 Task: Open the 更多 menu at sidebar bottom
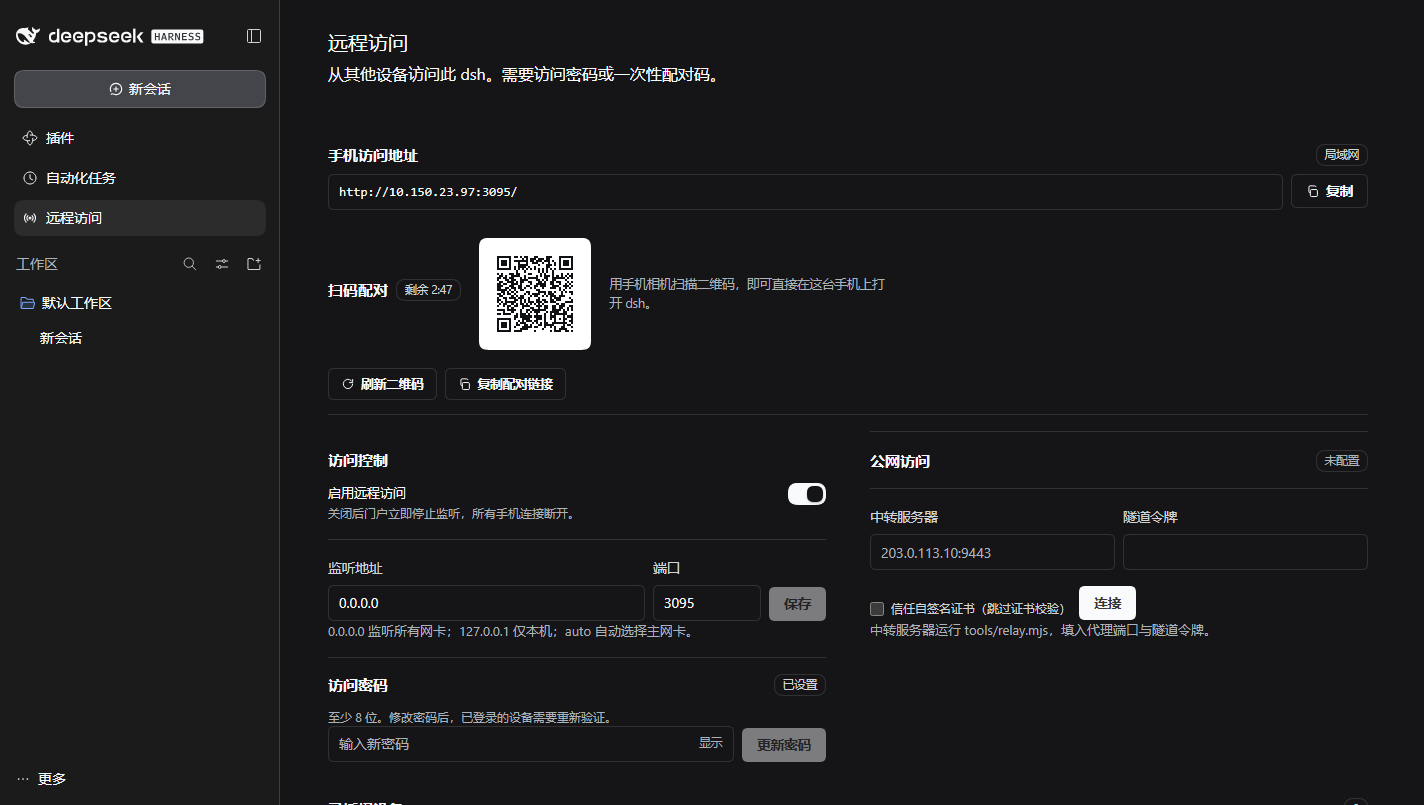(42, 779)
